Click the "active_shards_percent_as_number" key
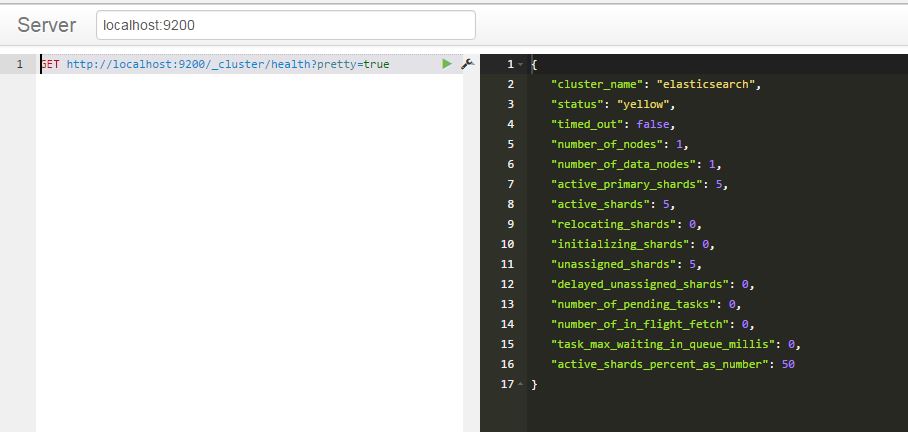Screen dimensions: 908x432 pyautogui.click(x=660, y=364)
